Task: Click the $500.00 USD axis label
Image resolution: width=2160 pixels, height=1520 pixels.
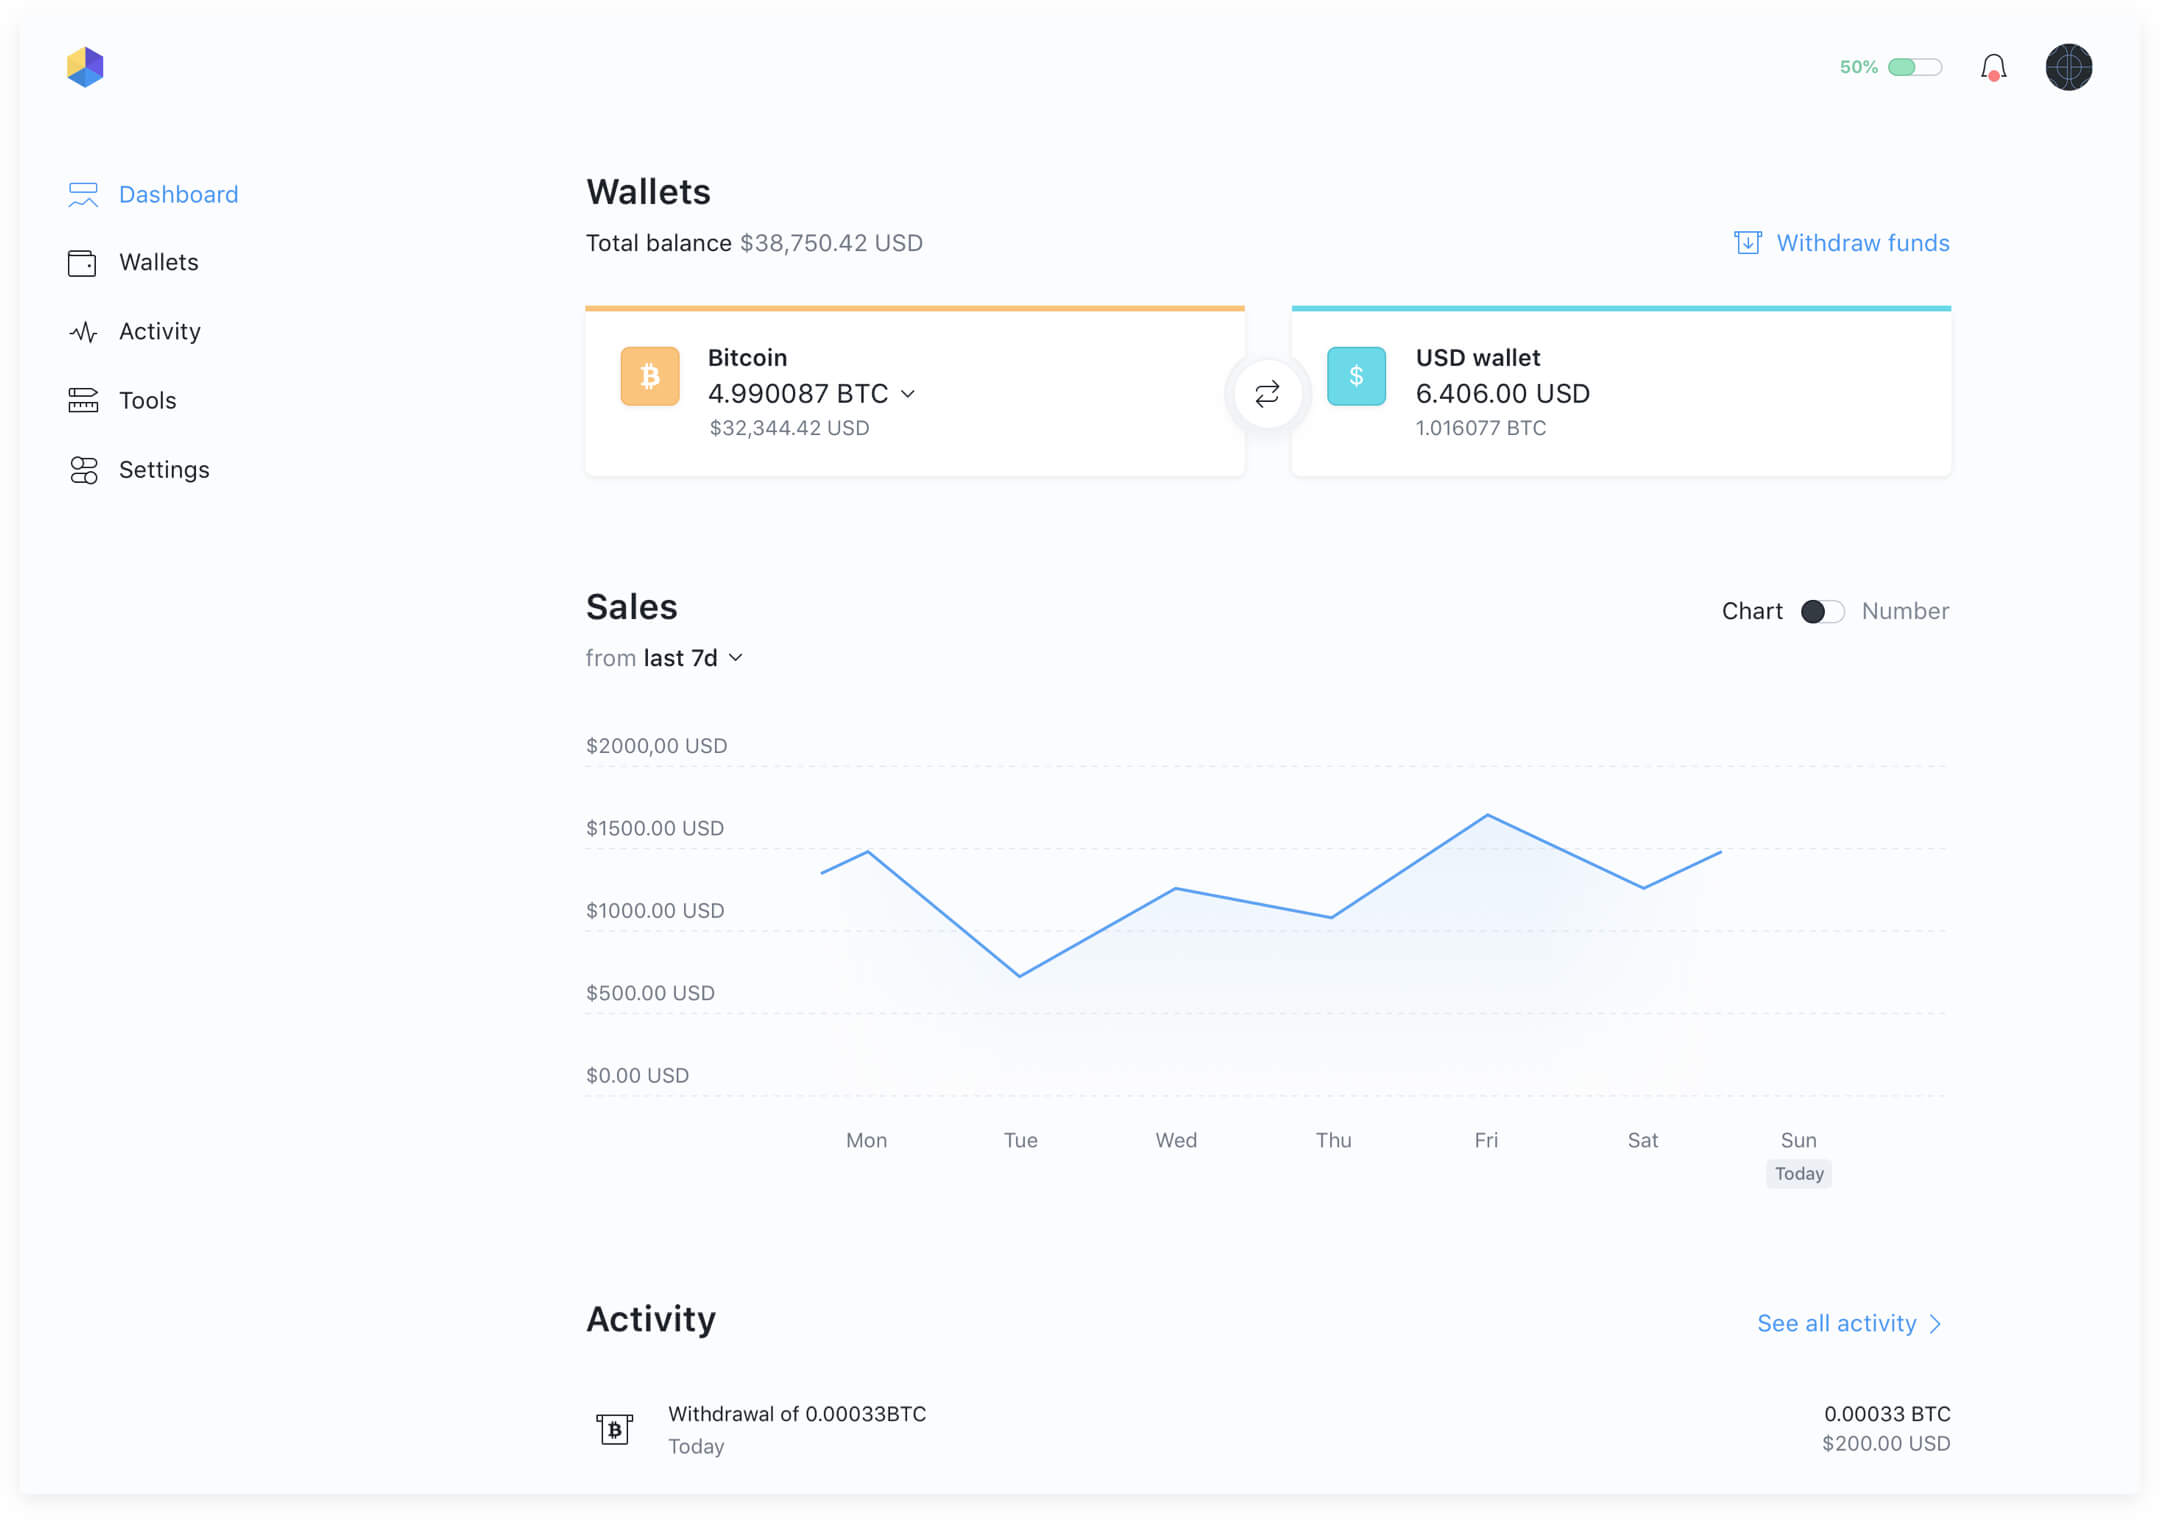Action: tap(650, 993)
